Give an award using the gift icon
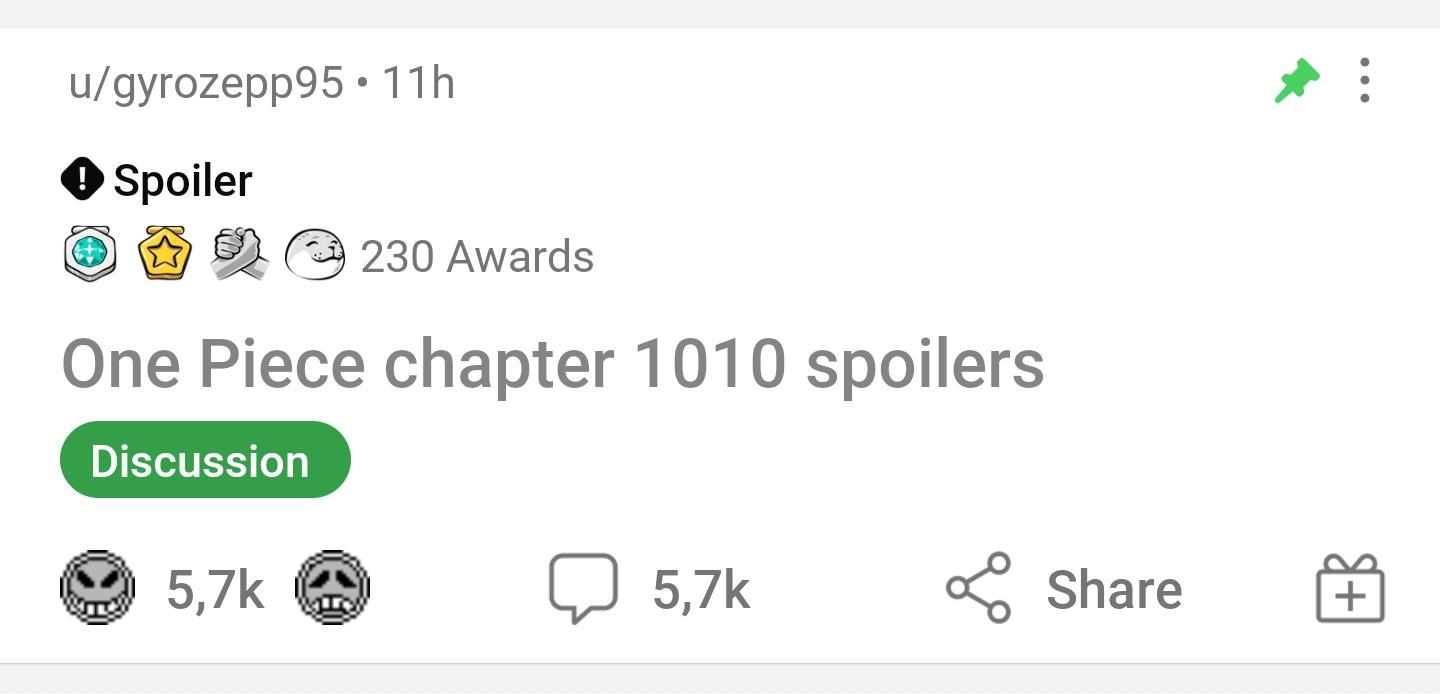 coord(1349,589)
